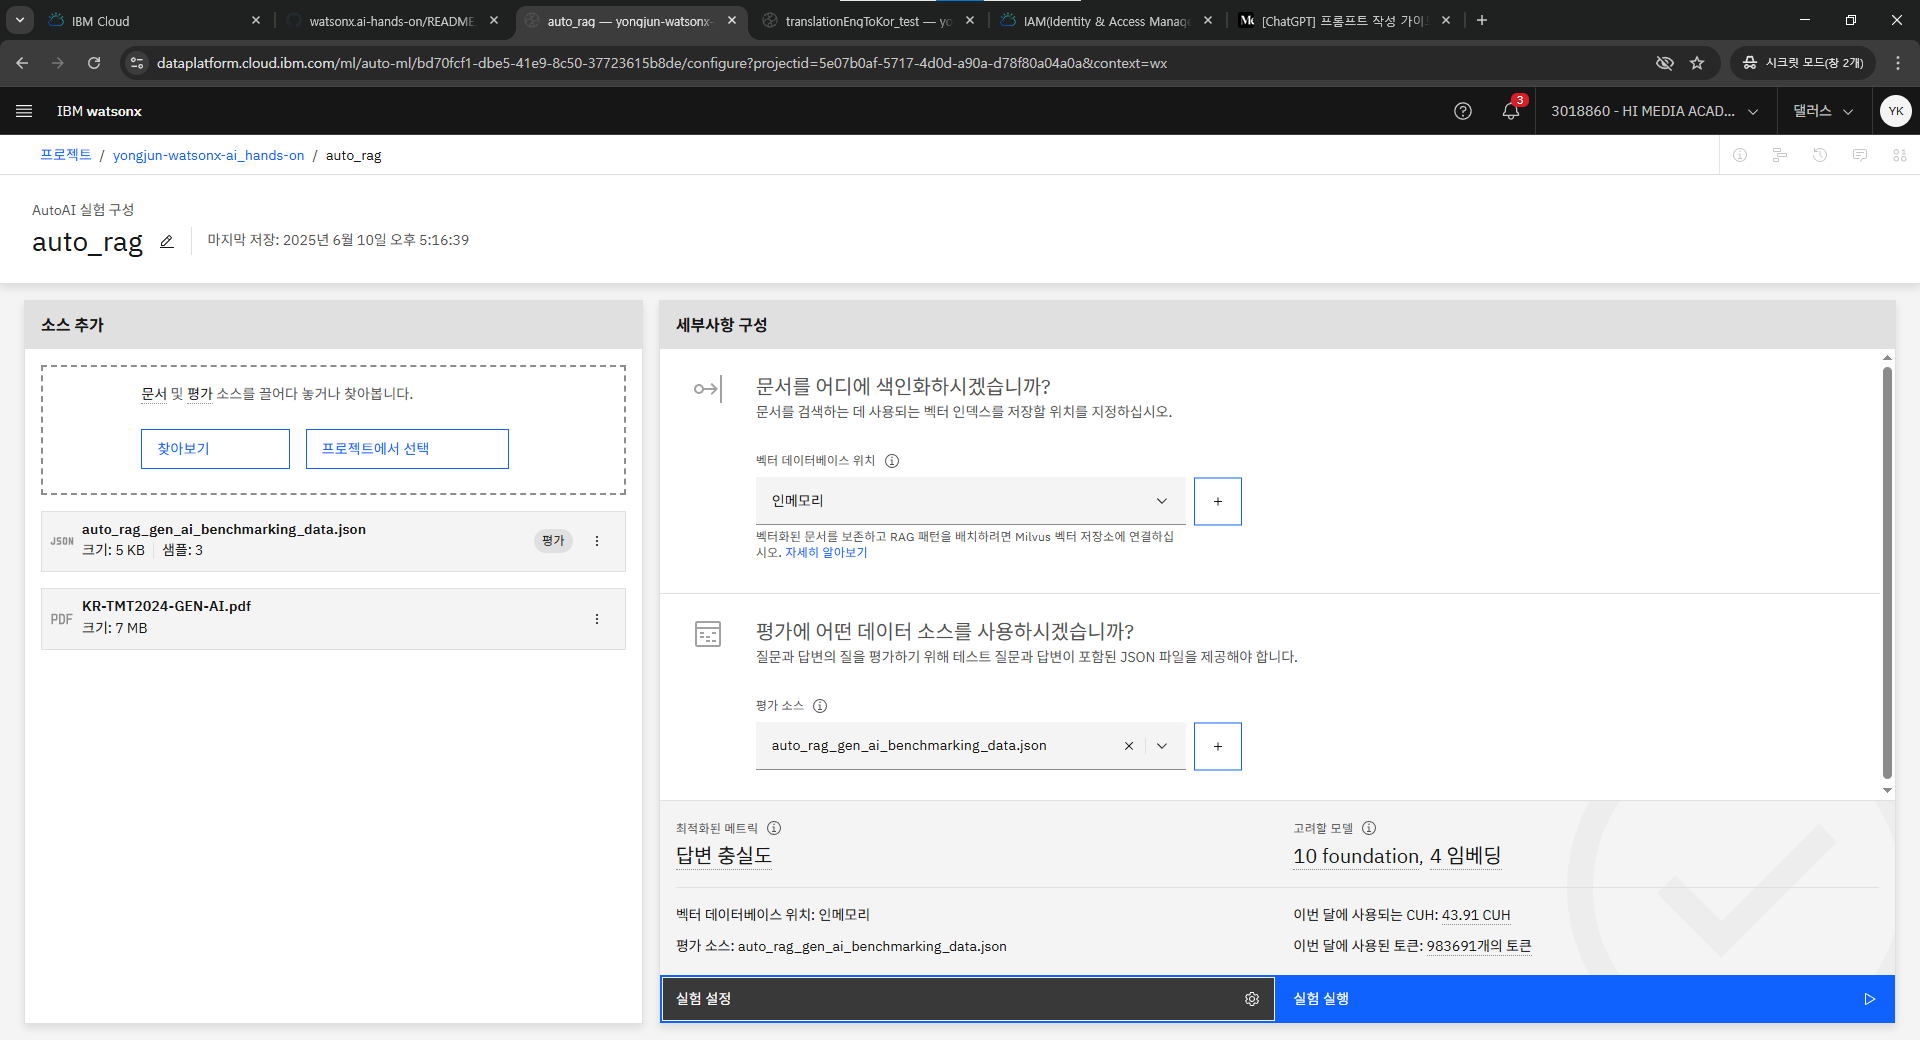Open the YK user avatar menu
Image resolution: width=1920 pixels, height=1040 pixels.
coord(1896,111)
